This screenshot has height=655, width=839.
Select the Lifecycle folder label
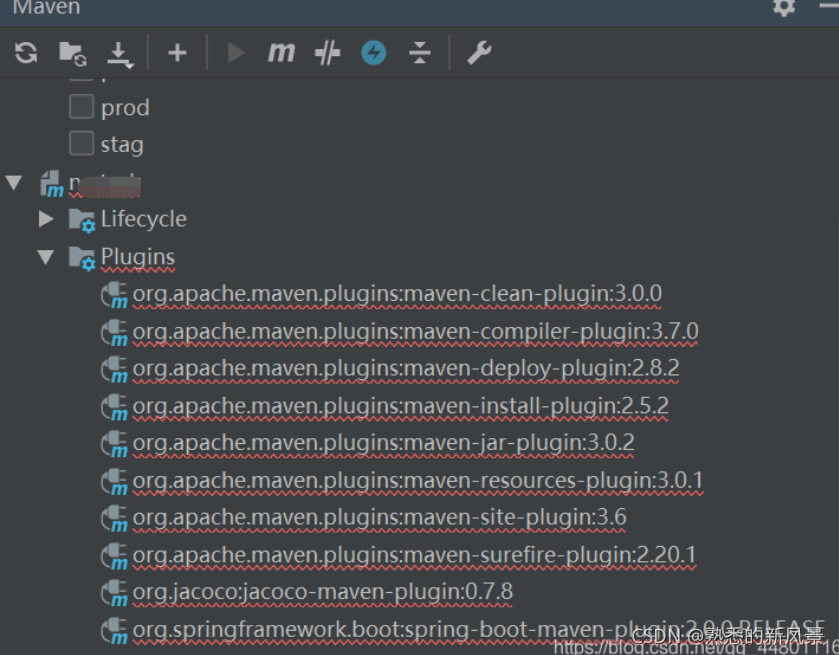point(143,219)
